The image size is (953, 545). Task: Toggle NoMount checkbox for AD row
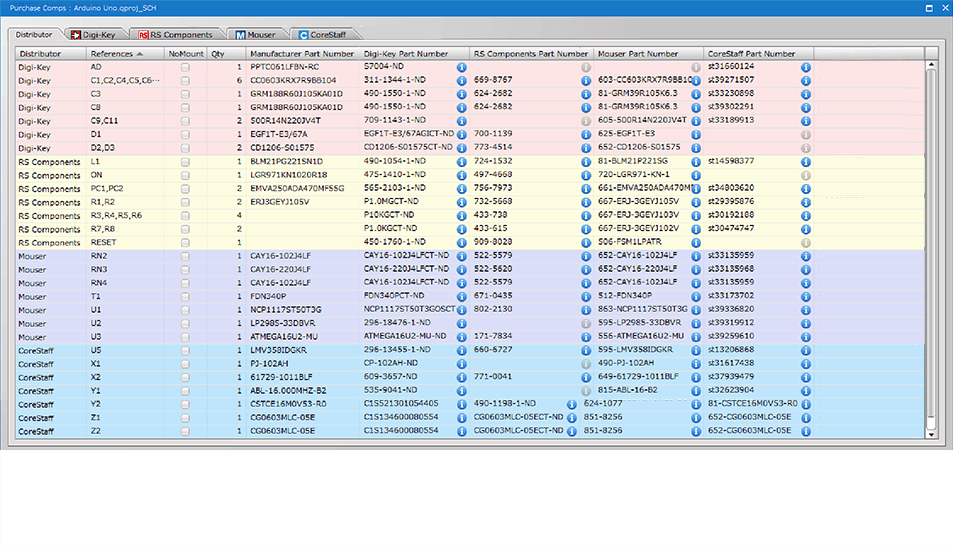185,67
